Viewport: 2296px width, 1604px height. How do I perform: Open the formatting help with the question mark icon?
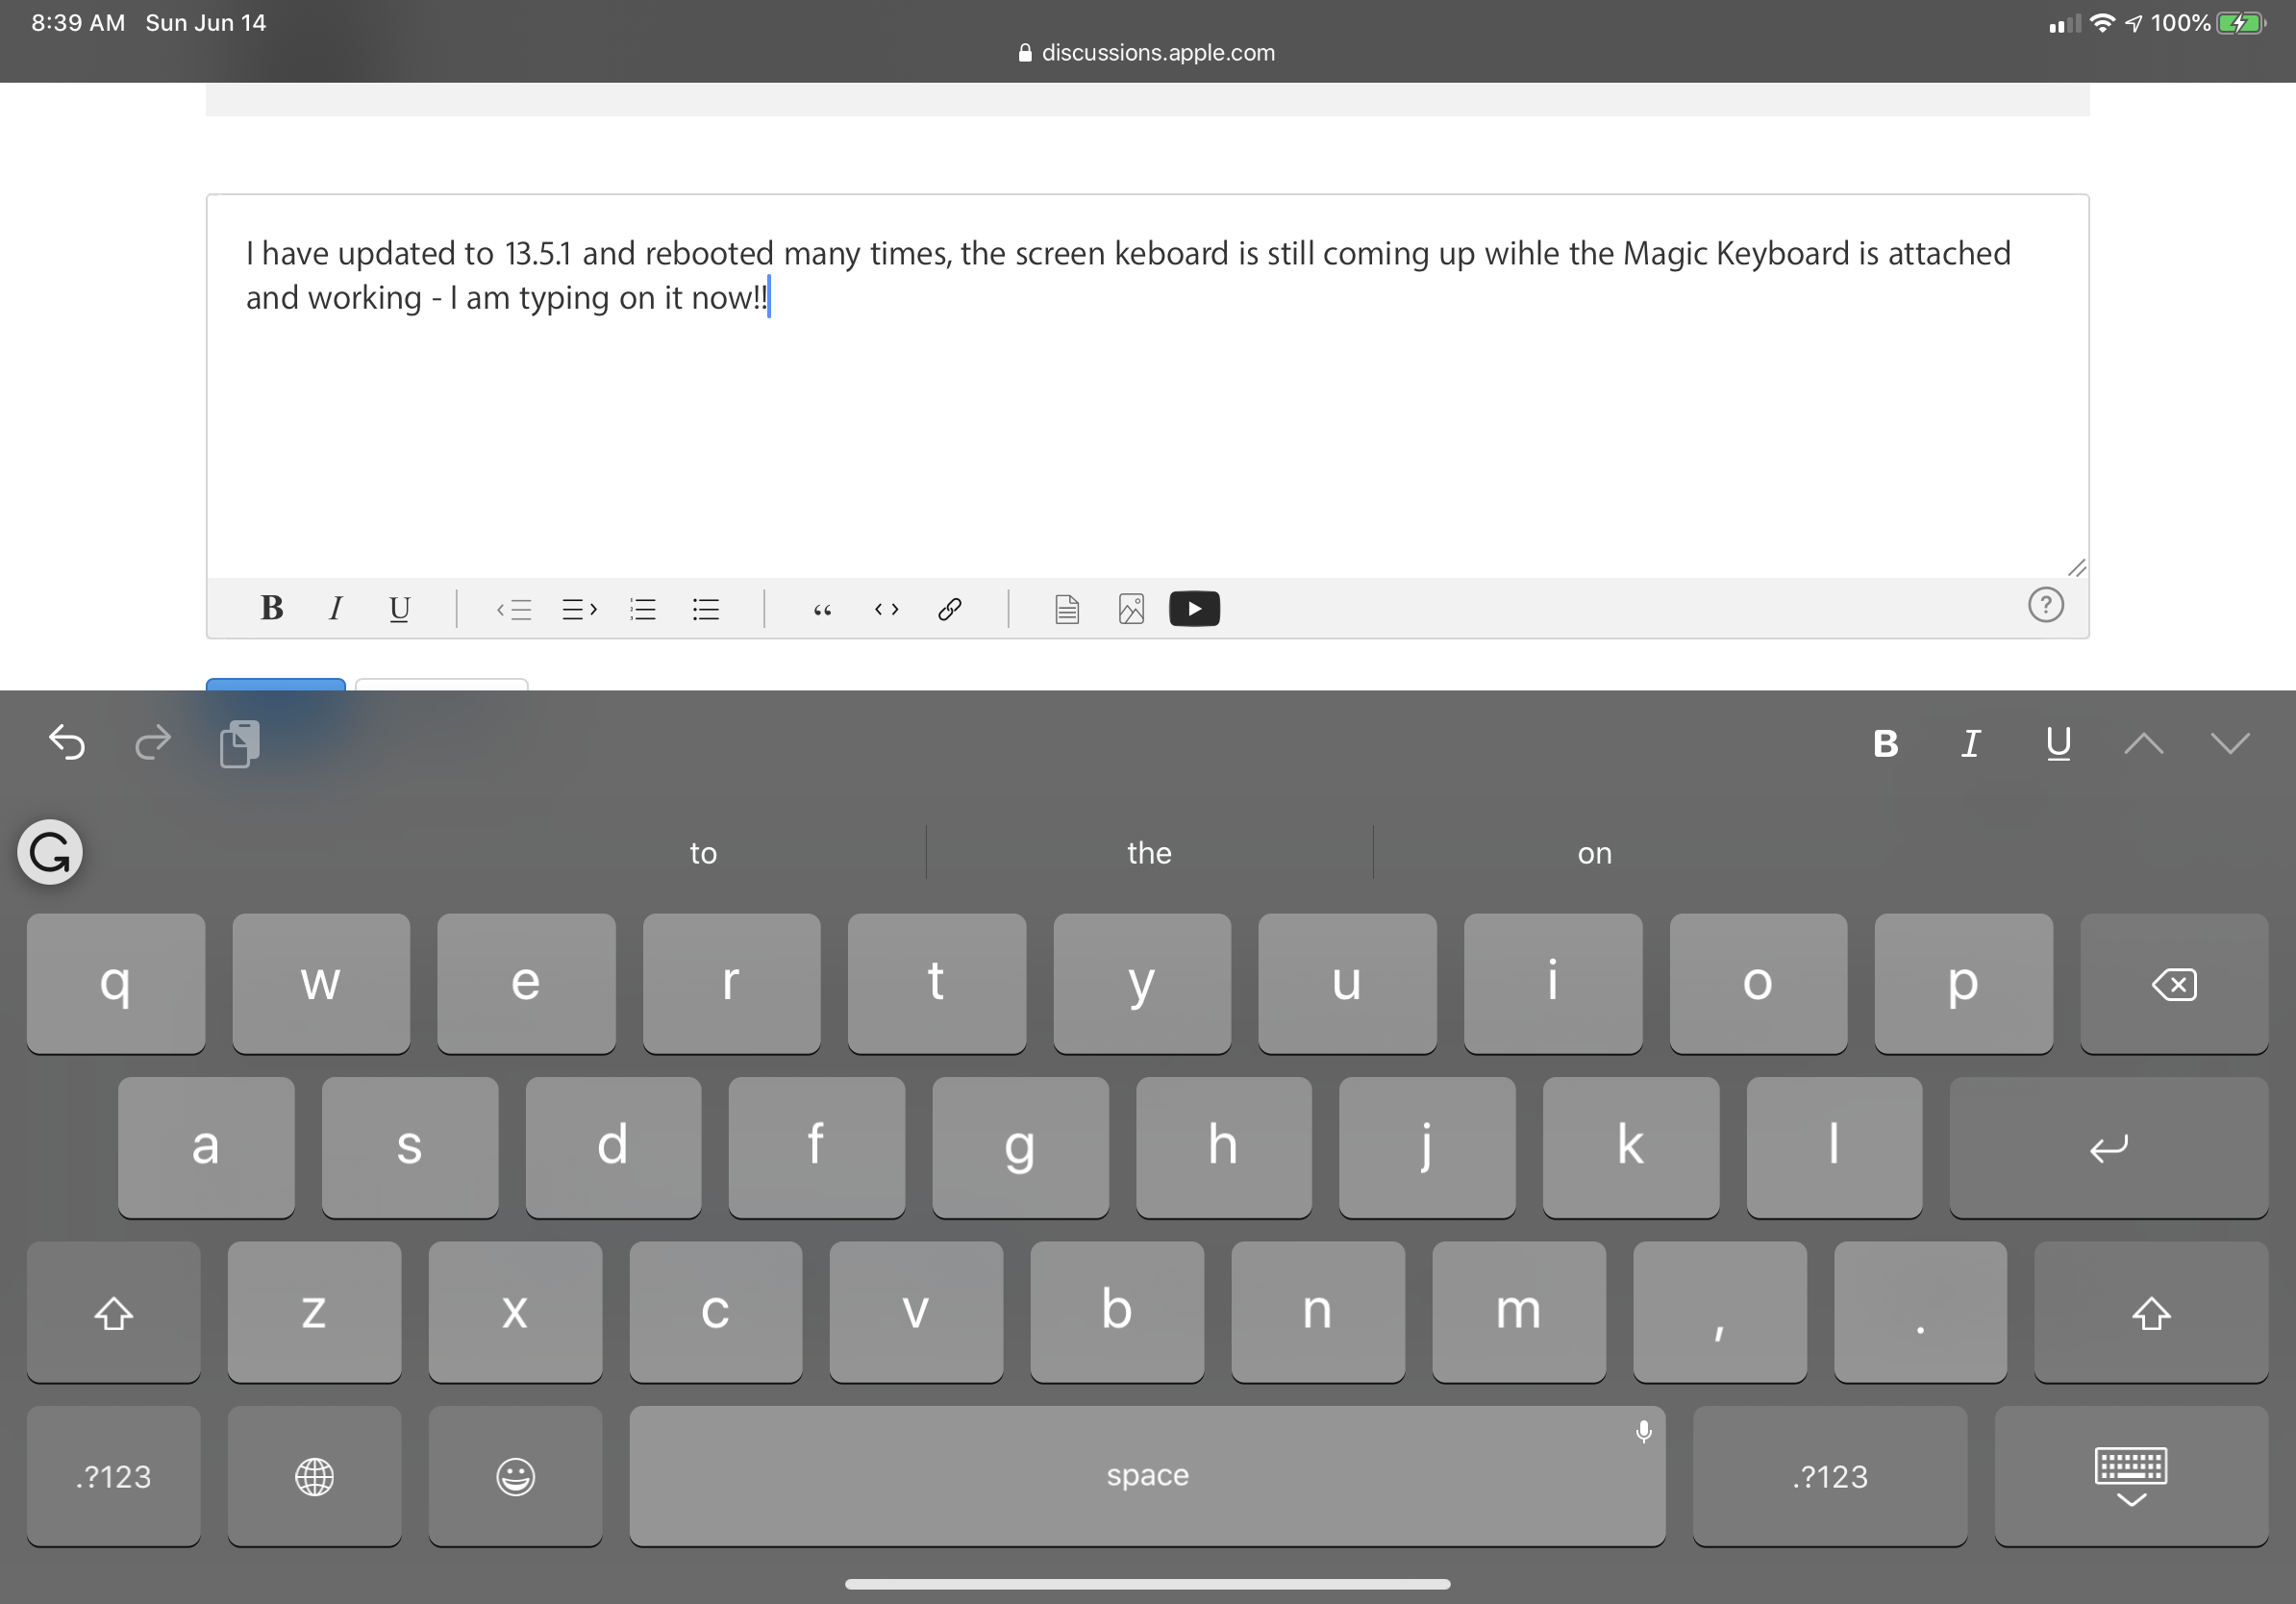tap(2046, 605)
